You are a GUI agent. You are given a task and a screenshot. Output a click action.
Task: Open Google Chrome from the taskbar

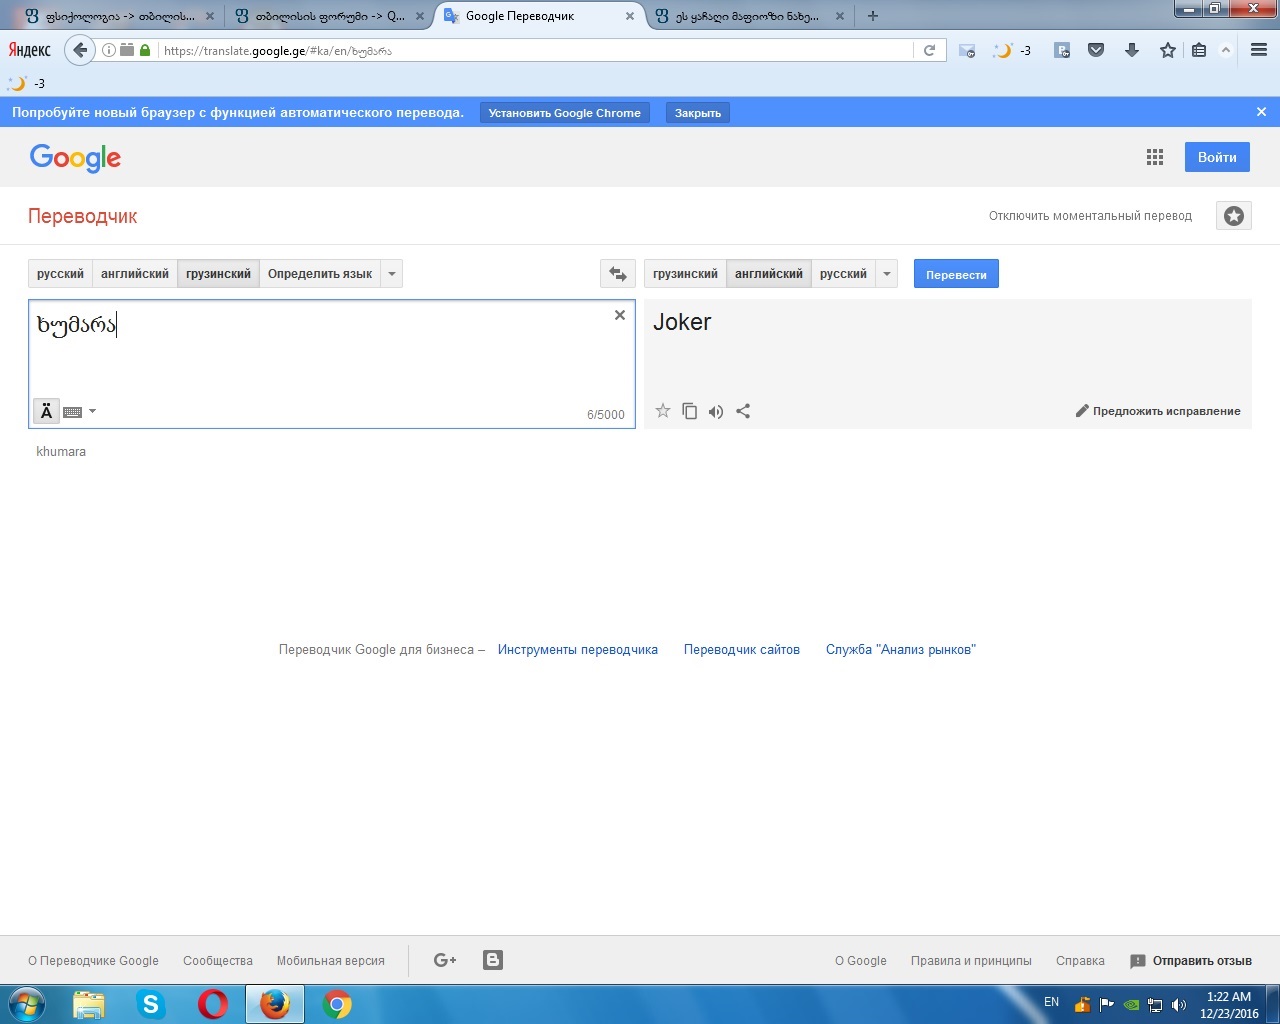tap(337, 1004)
